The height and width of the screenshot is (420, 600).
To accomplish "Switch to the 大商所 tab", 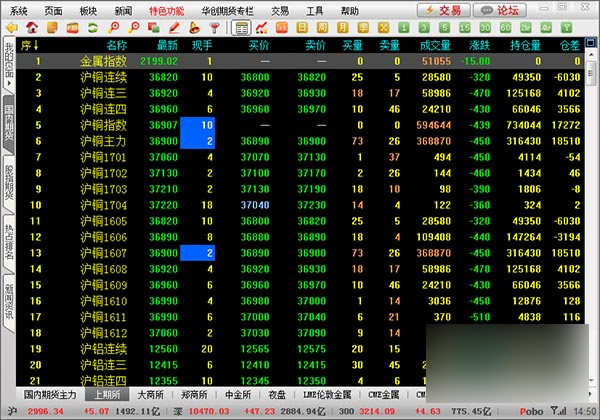I will pos(150,394).
